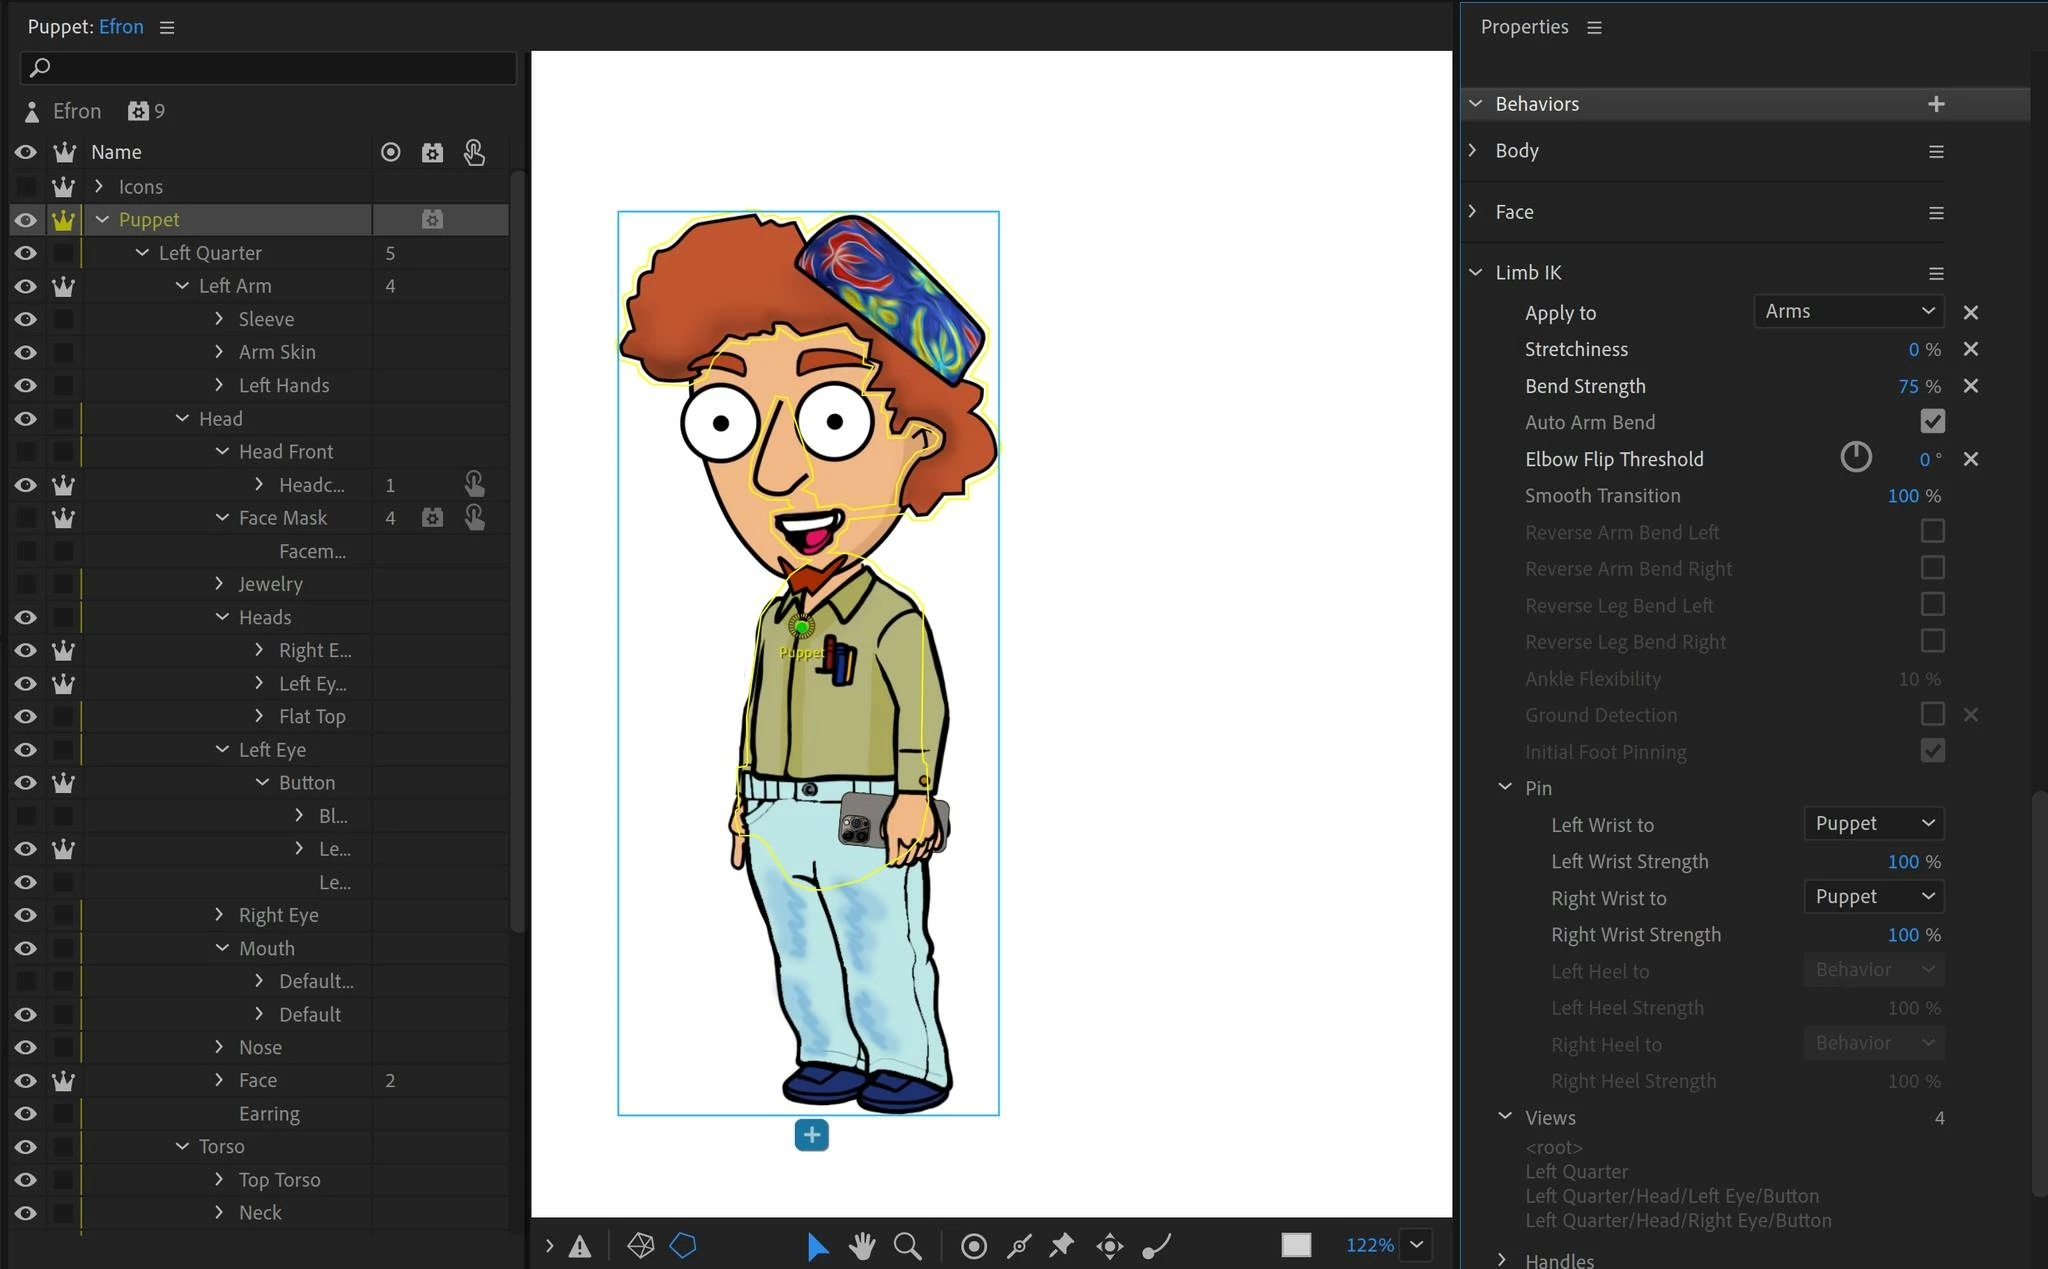Open the Apply to Arms dropdown
Image resolution: width=2048 pixels, height=1269 pixels.
(1848, 311)
